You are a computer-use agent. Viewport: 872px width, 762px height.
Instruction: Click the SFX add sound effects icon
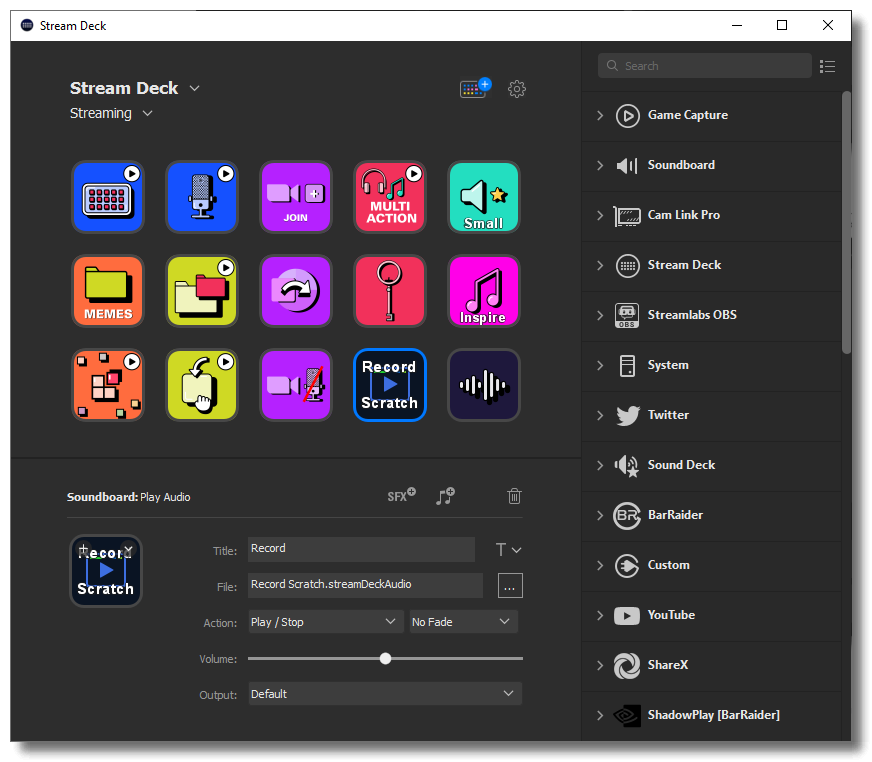[402, 495]
